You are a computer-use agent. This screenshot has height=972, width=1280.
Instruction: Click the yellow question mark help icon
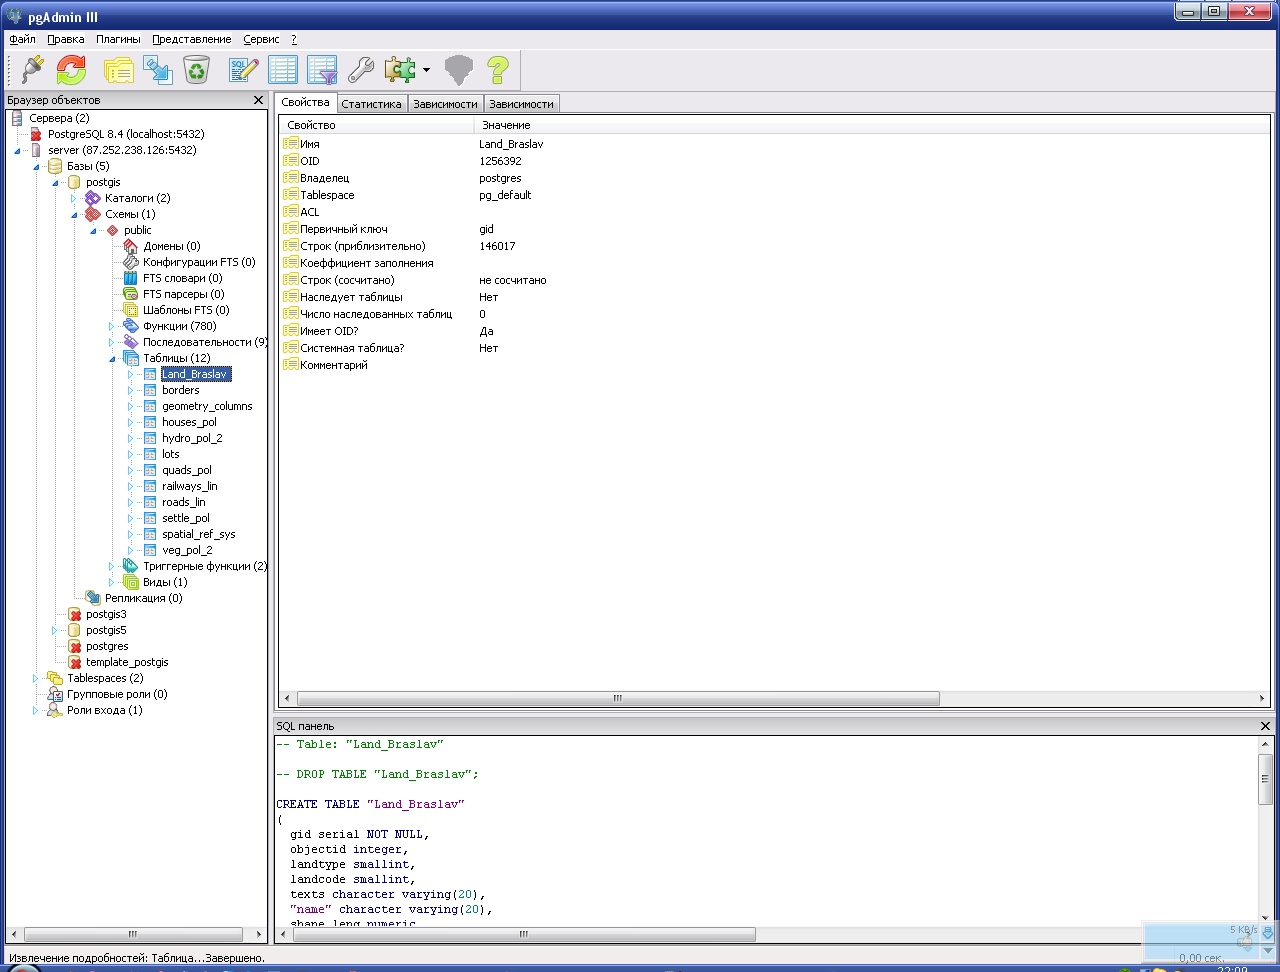497,69
